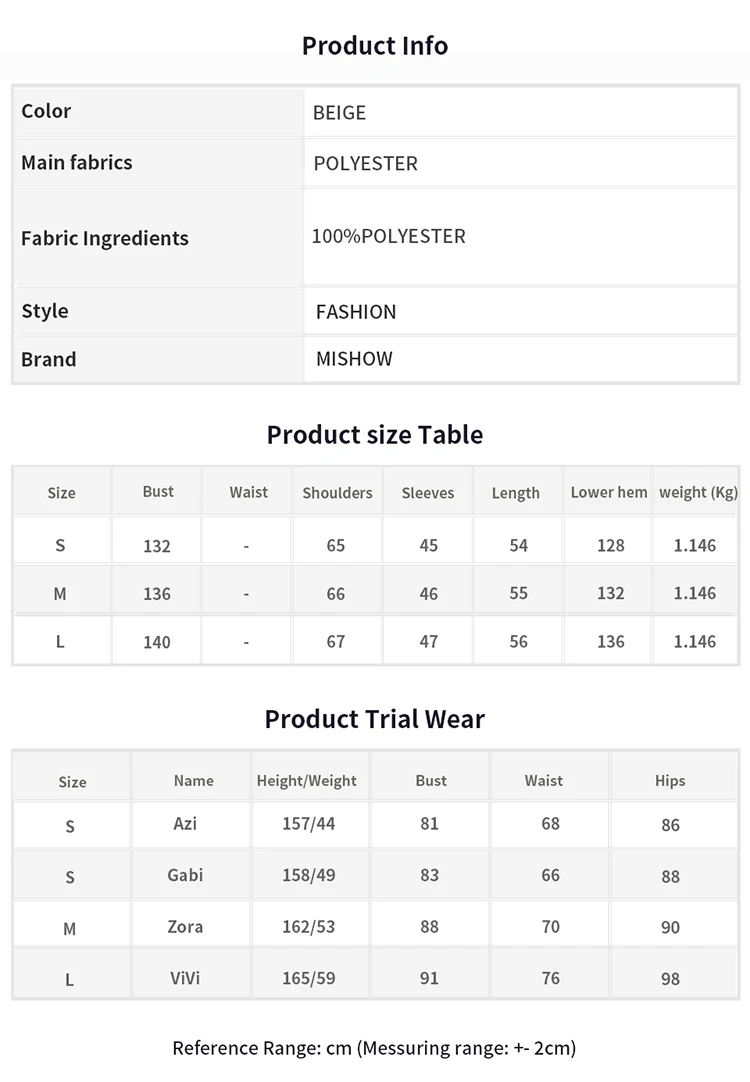Viewport: 750px width, 1082px height.
Task: Select the 100%POLYESTER ingredient cell
Action: 520,236
